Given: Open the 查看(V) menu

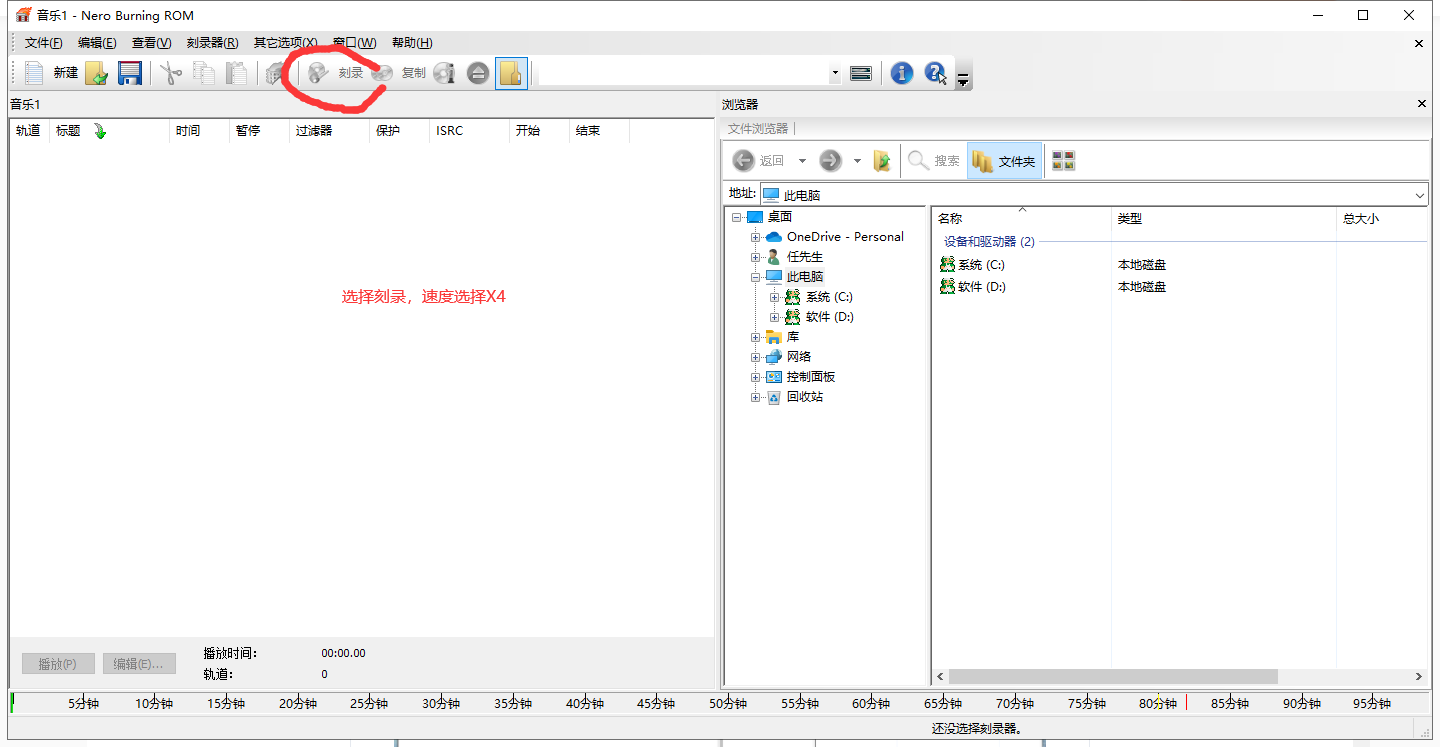Looking at the screenshot, I should pos(152,43).
